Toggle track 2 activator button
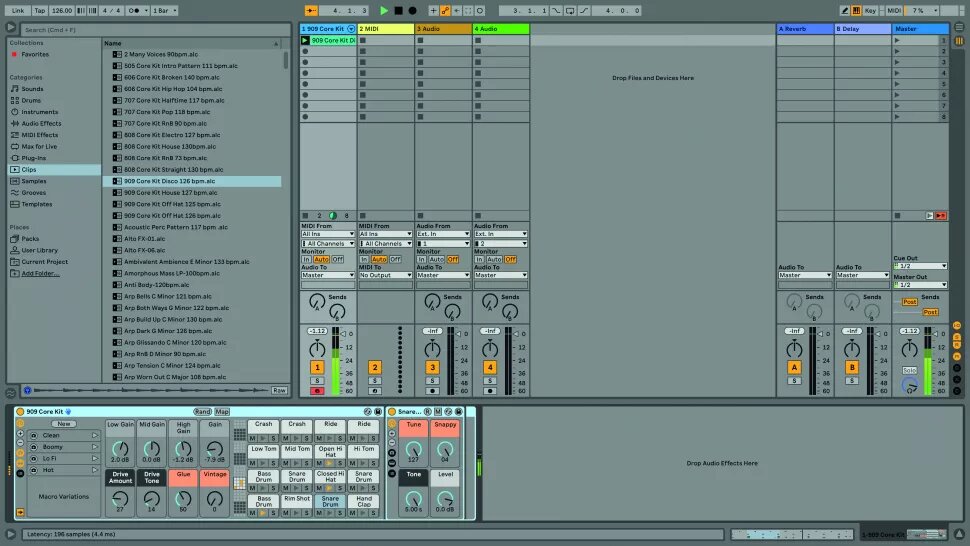The height and width of the screenshot is (546, 970). pos(375,368)
